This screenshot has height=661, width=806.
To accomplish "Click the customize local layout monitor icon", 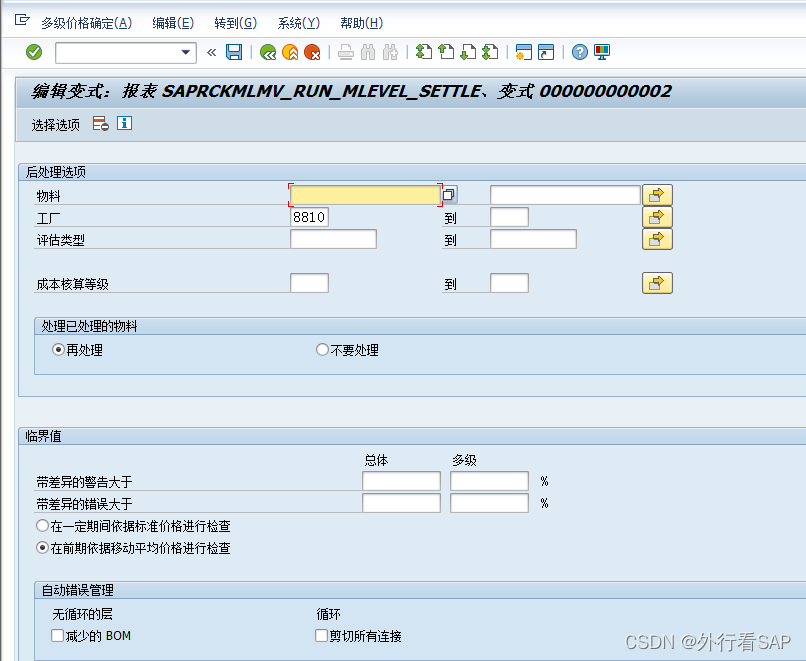I will pos(602,52).
